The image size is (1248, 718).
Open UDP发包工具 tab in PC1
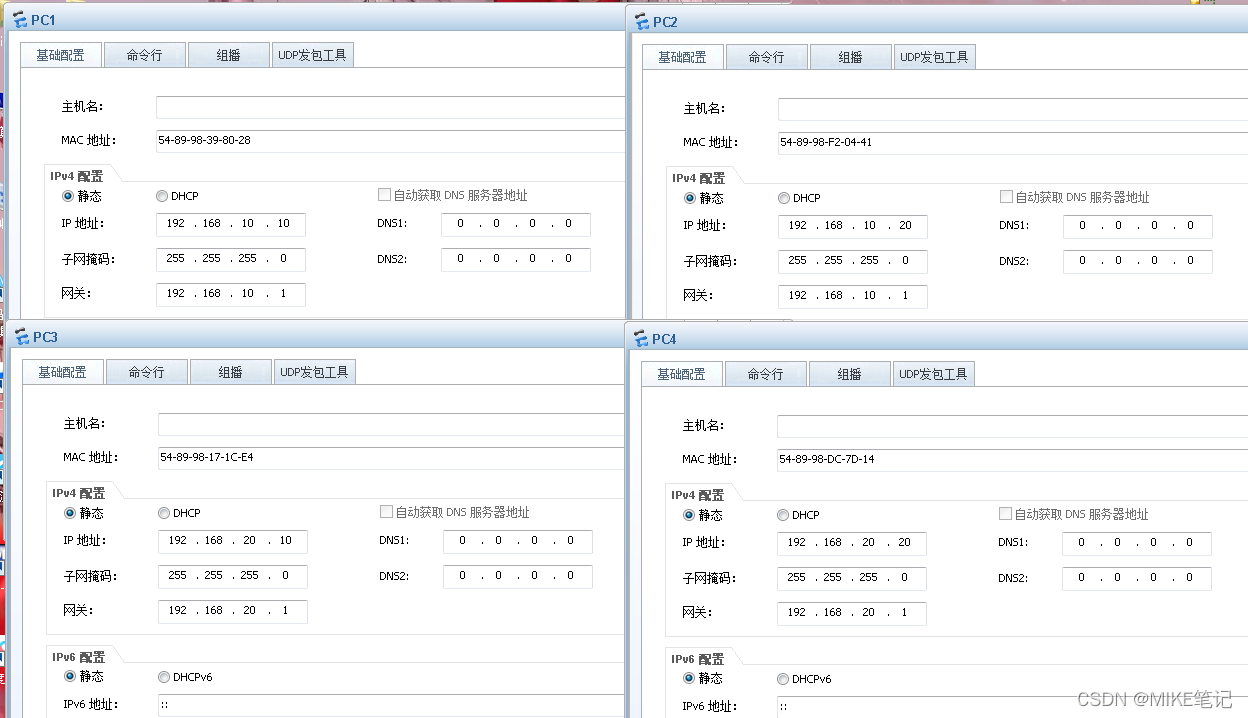313,55
